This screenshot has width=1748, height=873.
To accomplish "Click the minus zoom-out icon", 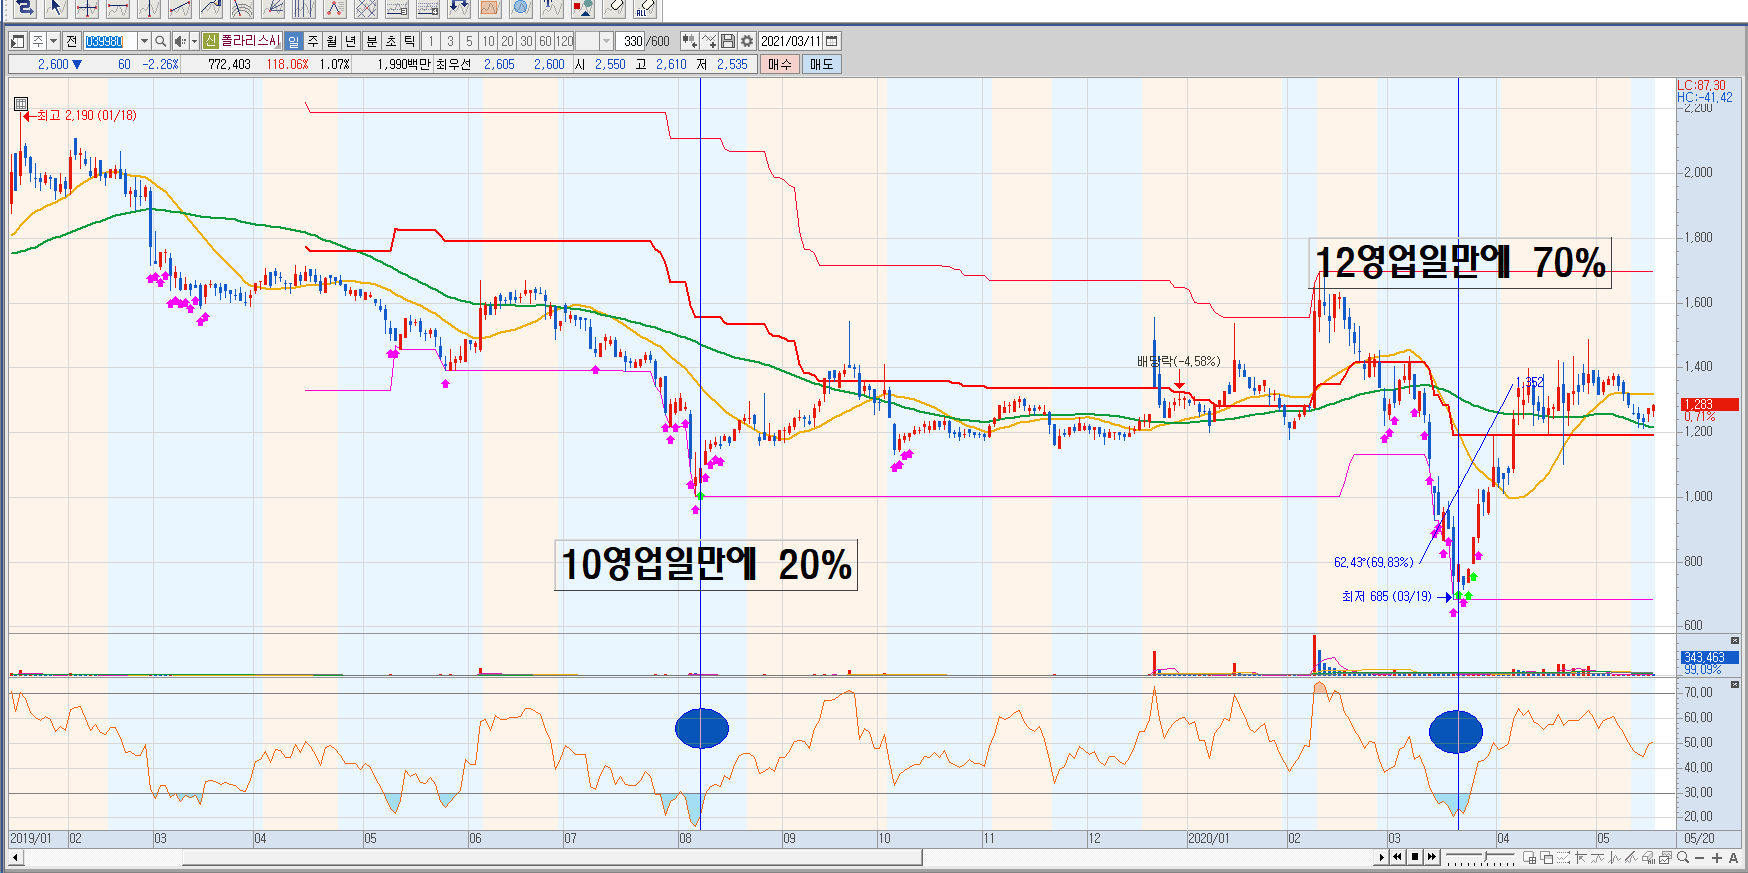I will pos(1700,857).
